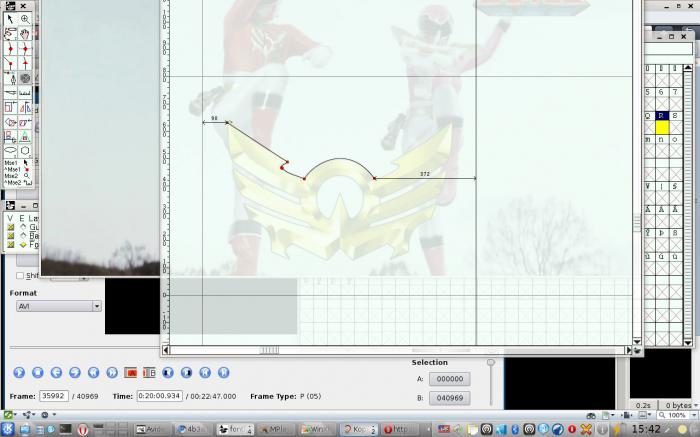Image resolution: width=700 pixels, height=437 pixels.
Task: Select the Tangent point tool
Action: (x=25, y=63)
